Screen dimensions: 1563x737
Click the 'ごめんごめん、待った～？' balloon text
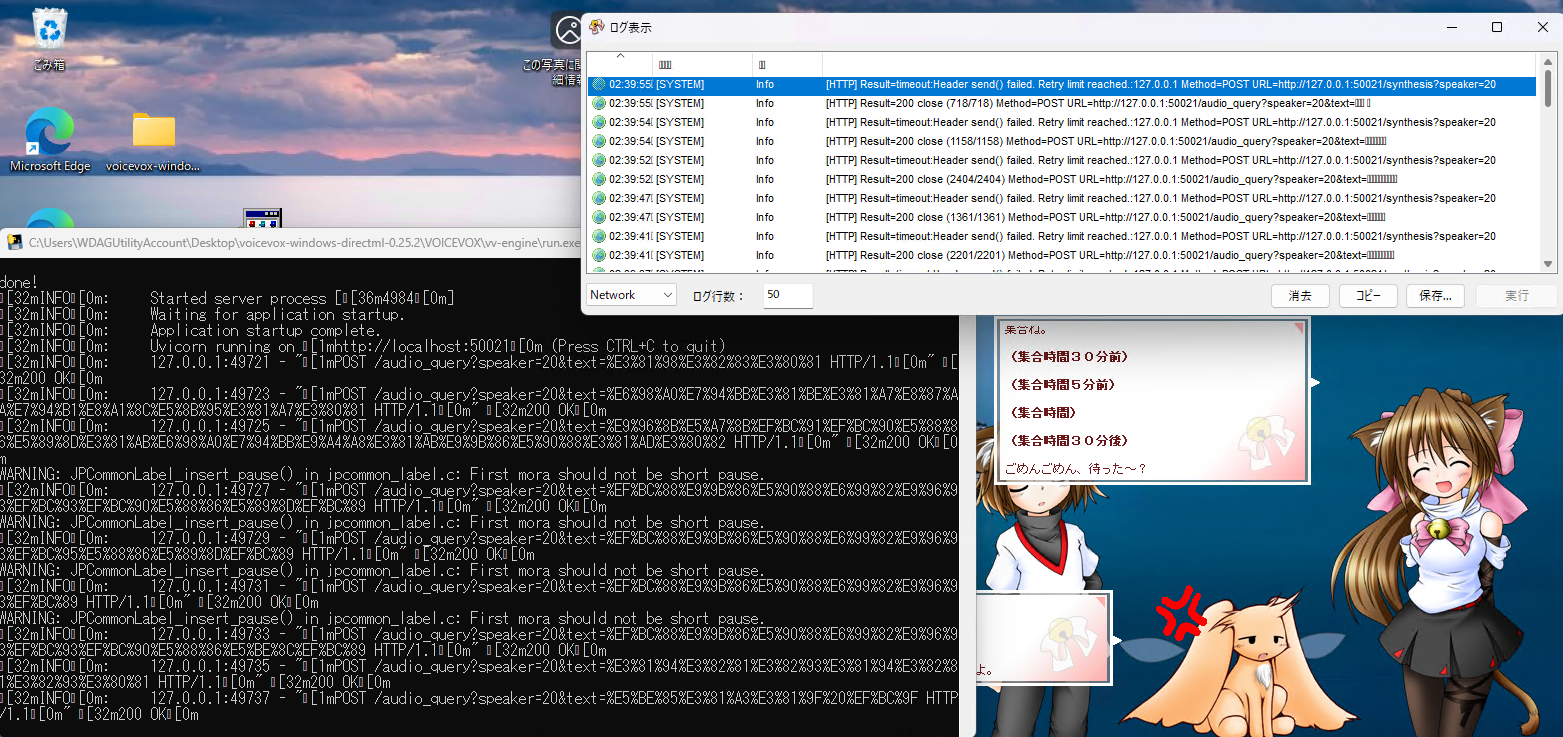(x=1074, y=468)
